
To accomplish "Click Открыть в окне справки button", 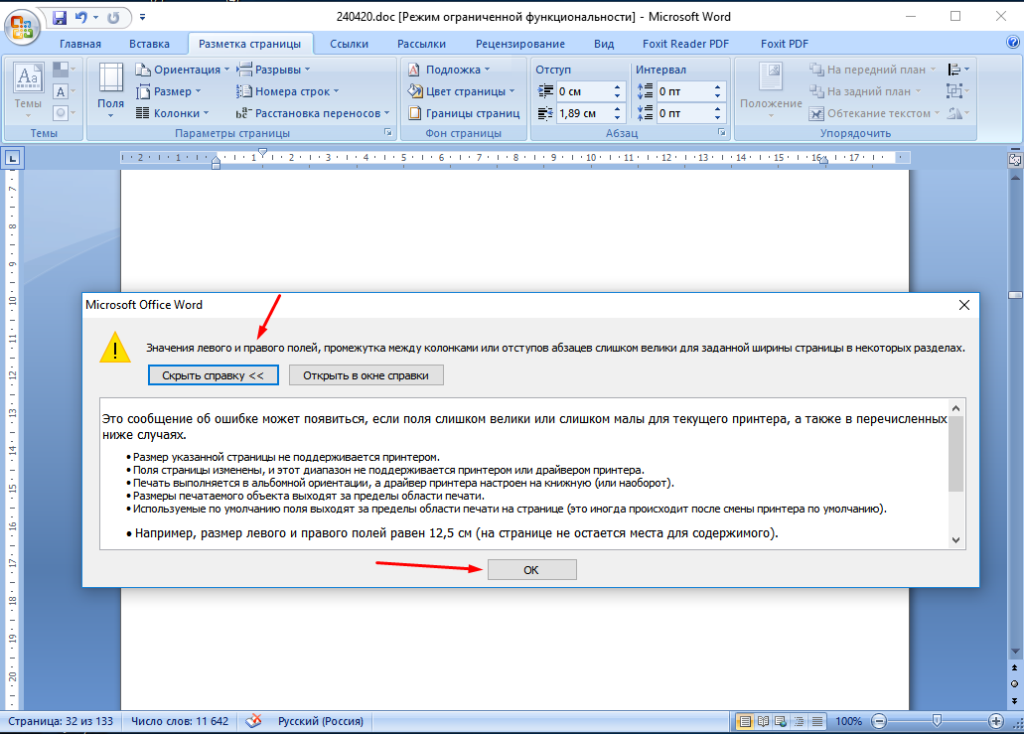I will pos(366,375).
